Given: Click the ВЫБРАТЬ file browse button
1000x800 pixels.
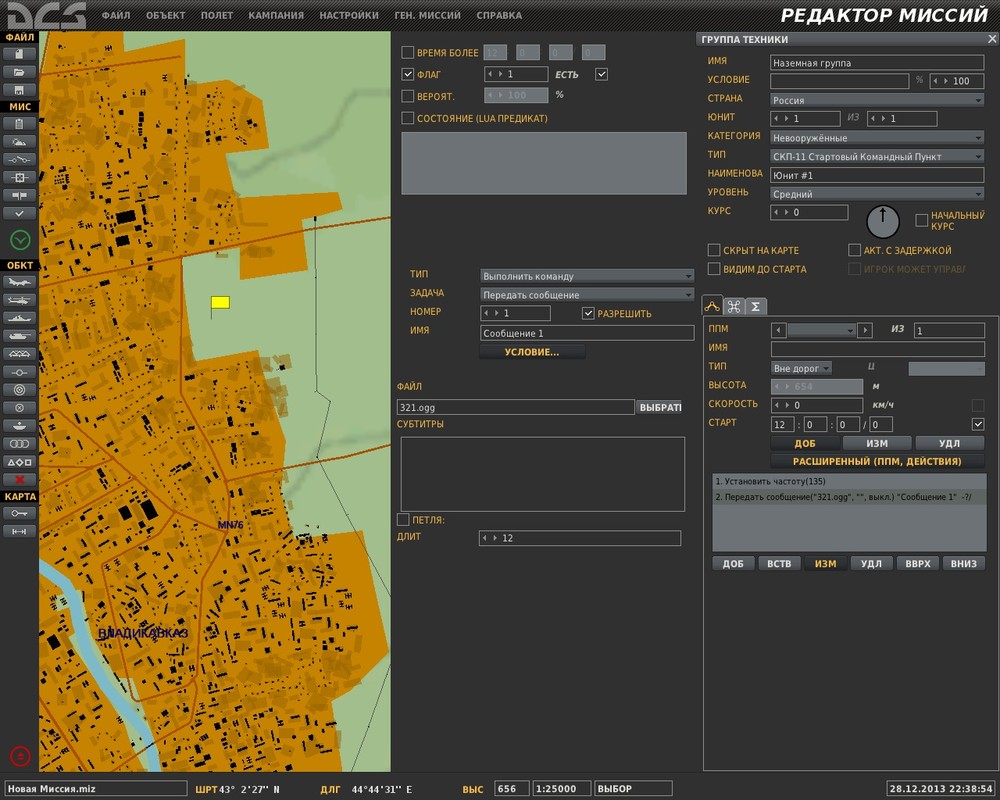Looking at the screenshot, I should point(660,407).
